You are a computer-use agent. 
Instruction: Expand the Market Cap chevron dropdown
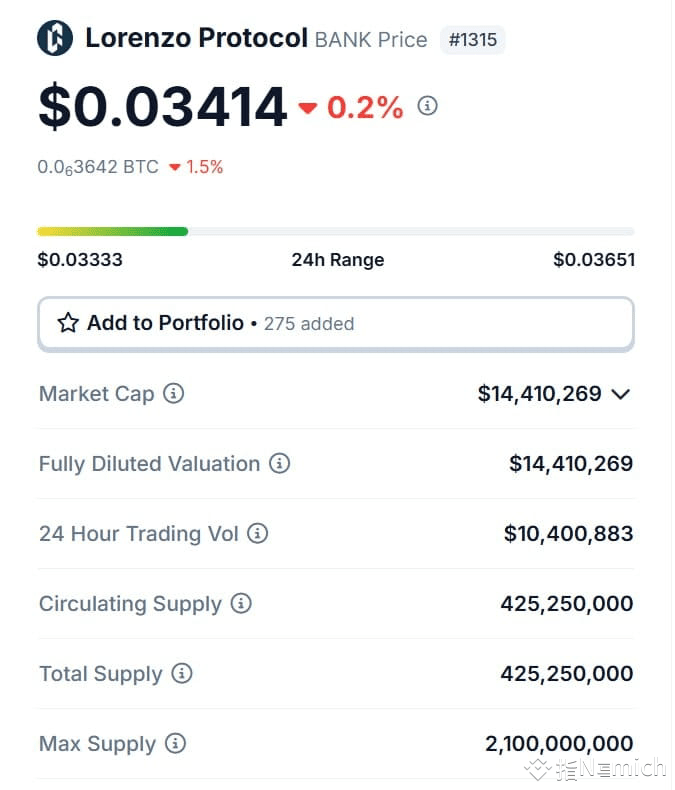[621, 394]
